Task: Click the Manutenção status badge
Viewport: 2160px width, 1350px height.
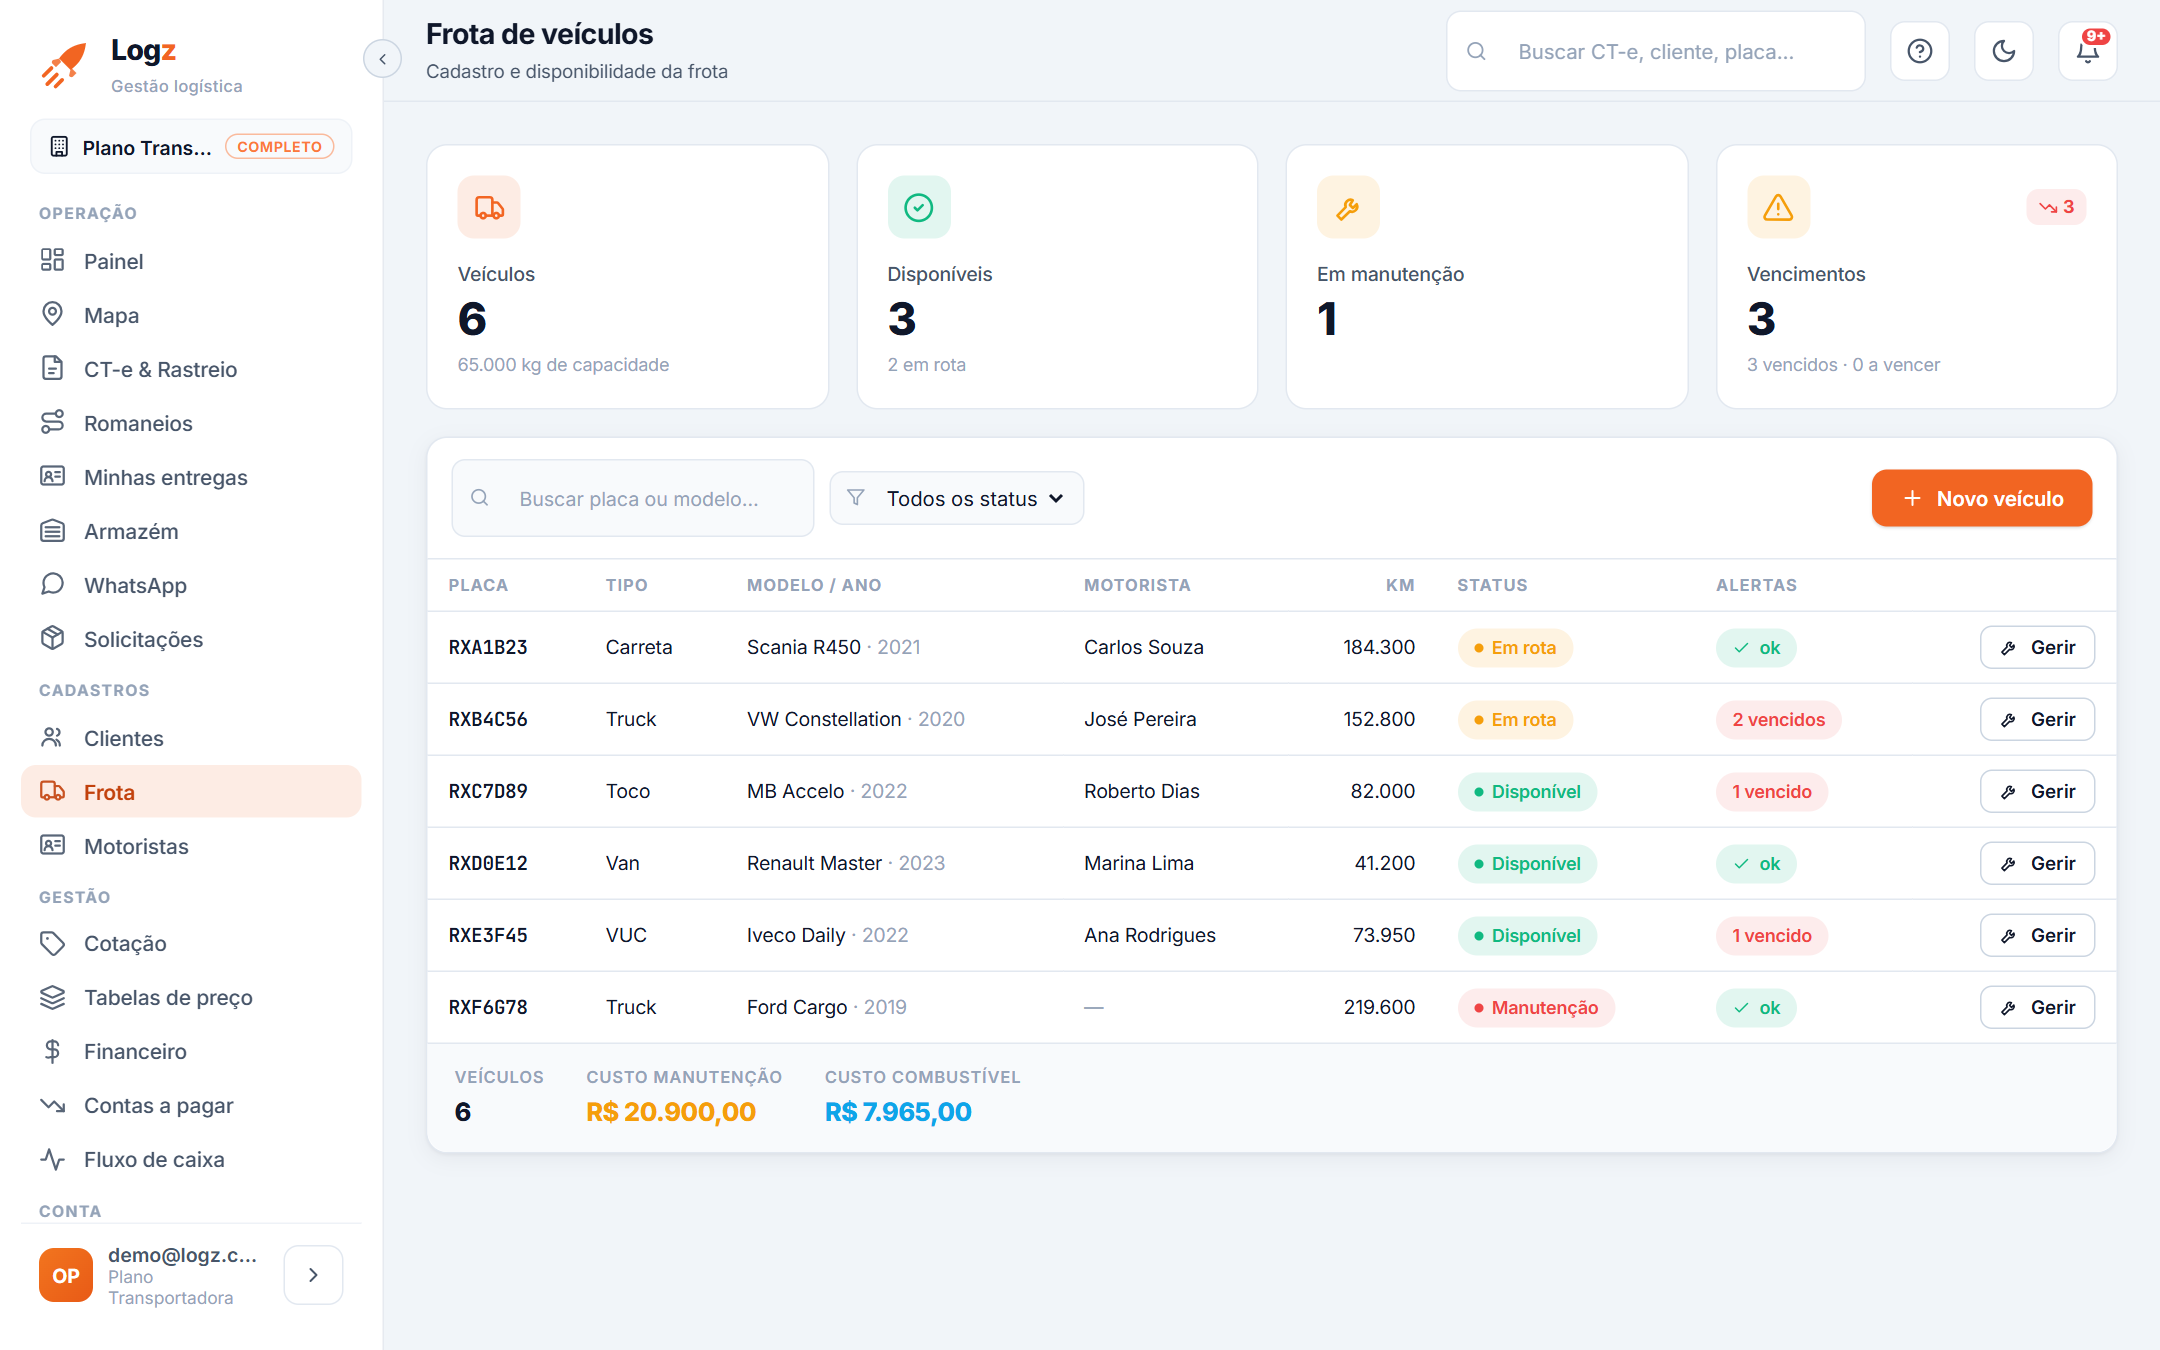Action: tap(1535, 1007)
